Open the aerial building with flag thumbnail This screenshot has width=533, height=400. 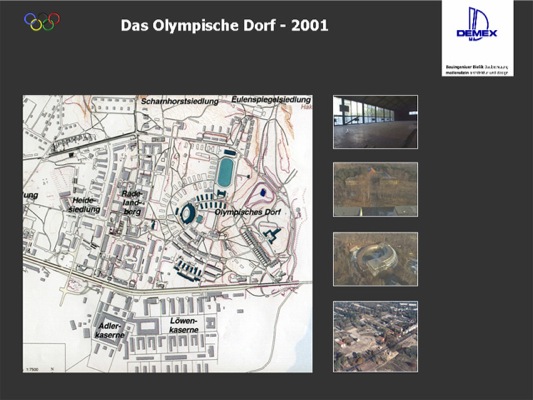point(375,189)
